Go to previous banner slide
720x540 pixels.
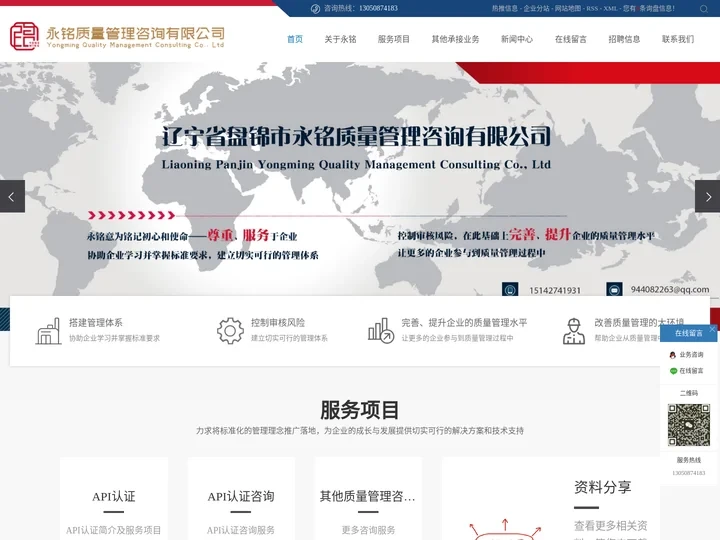[x=12, y=197]
